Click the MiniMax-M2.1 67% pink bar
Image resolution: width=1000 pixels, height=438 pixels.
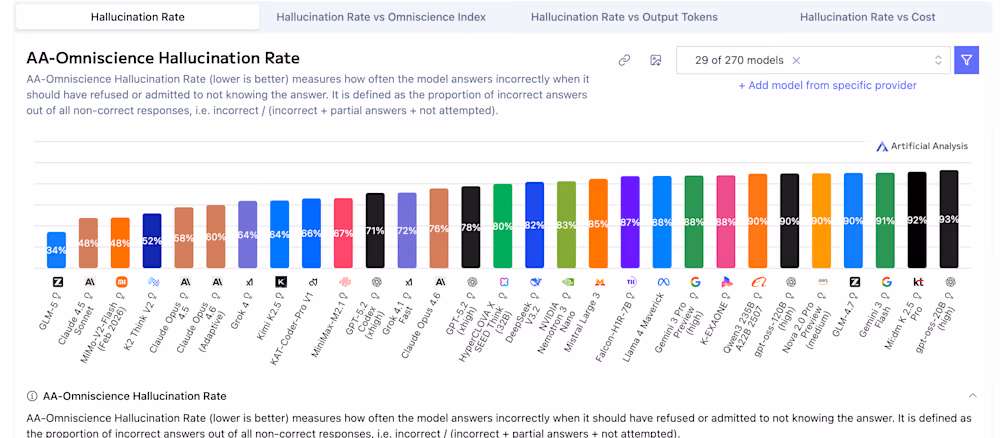point(343,233)
